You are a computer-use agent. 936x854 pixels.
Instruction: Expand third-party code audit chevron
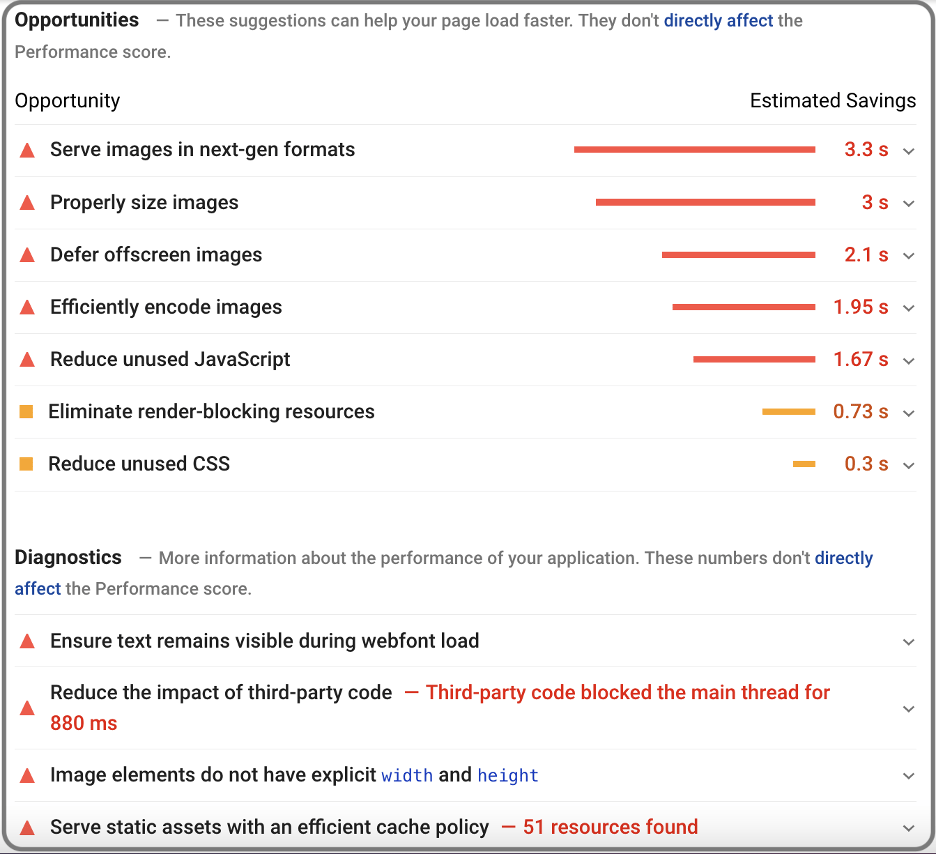[908, 709]
